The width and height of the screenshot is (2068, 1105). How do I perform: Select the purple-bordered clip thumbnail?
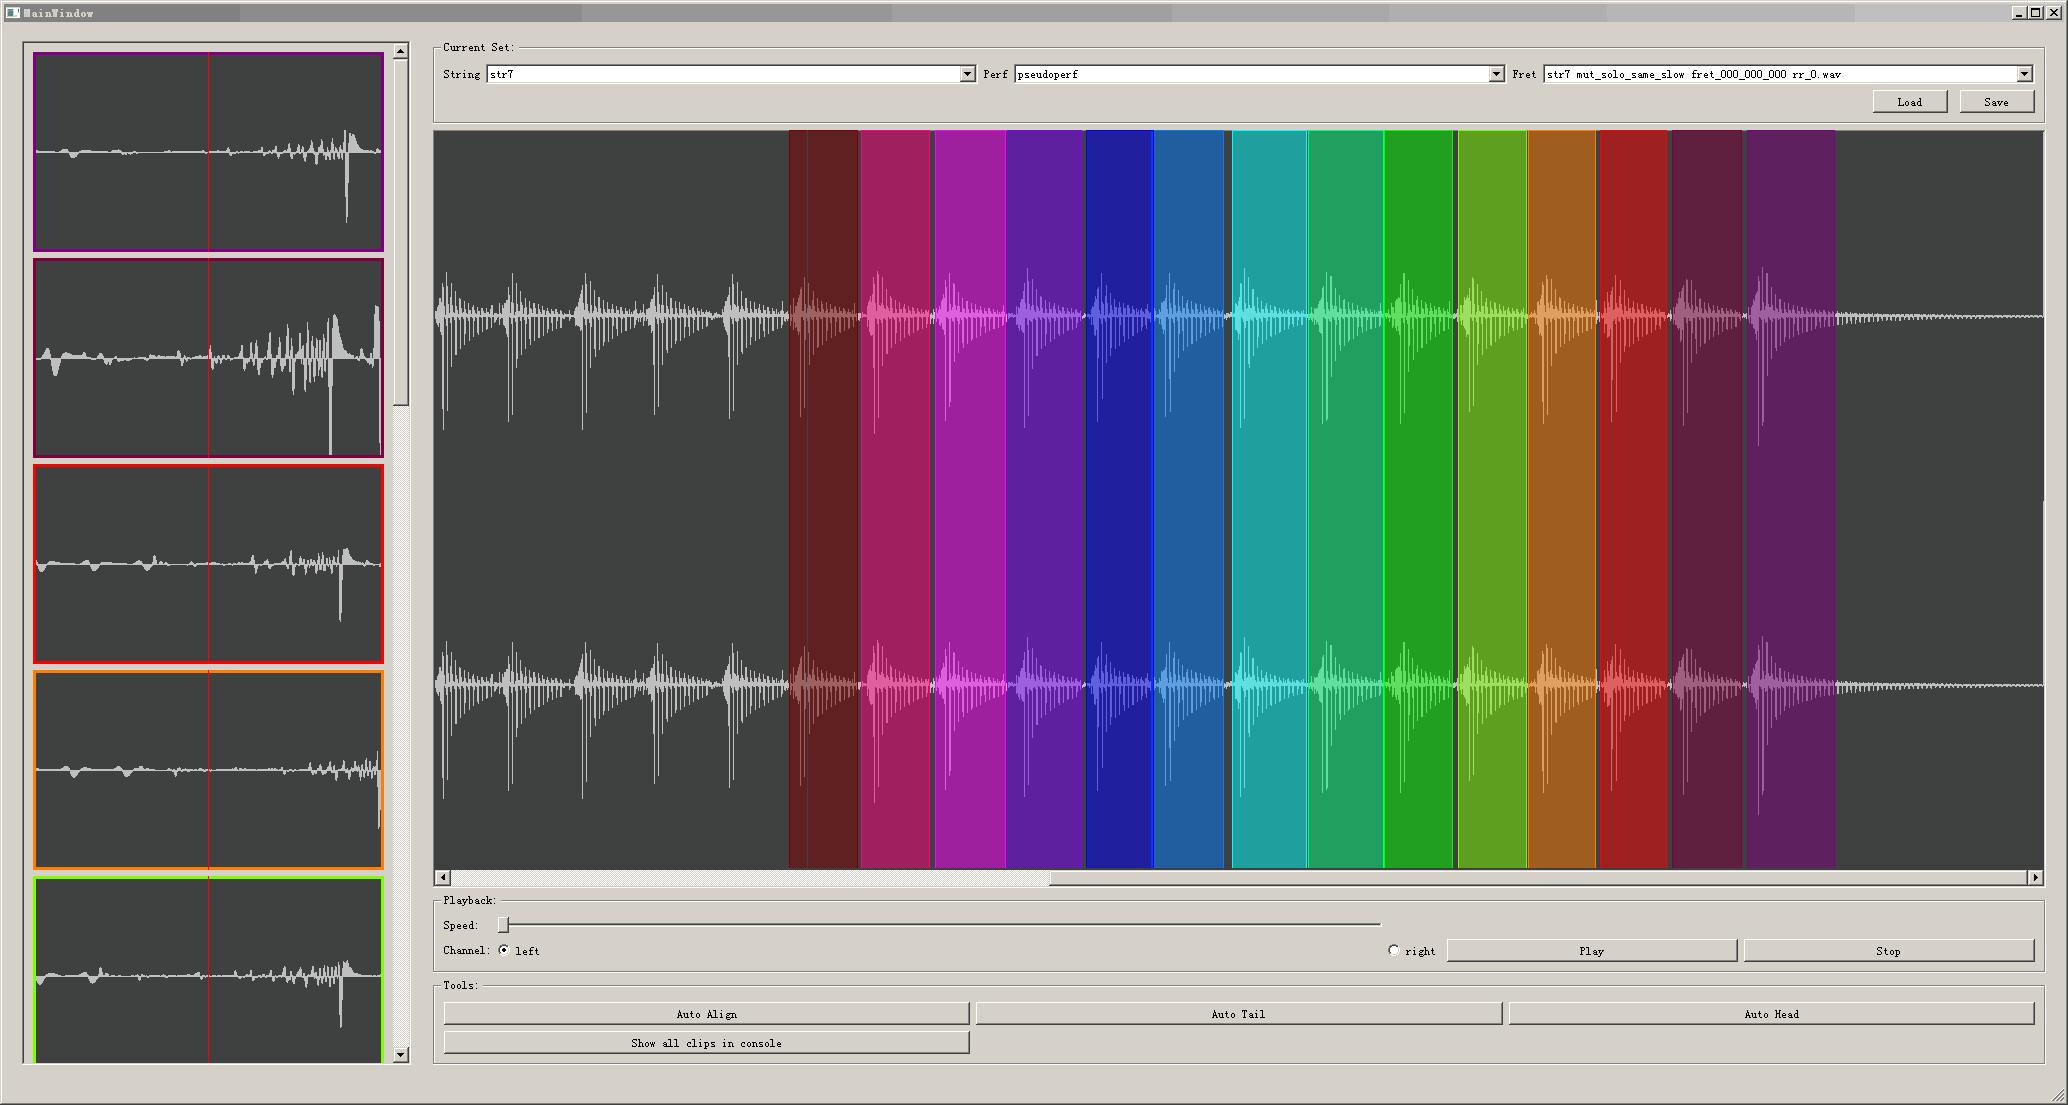208,152
